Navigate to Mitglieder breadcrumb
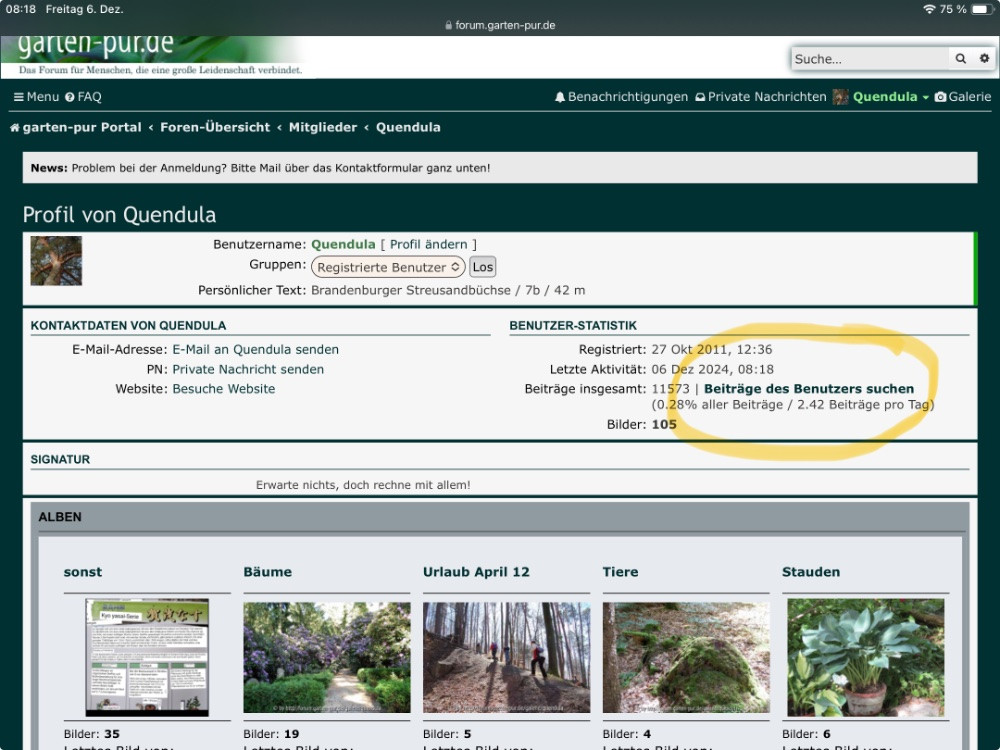Screen dimensions: 1000x750 tap(322, 127)
